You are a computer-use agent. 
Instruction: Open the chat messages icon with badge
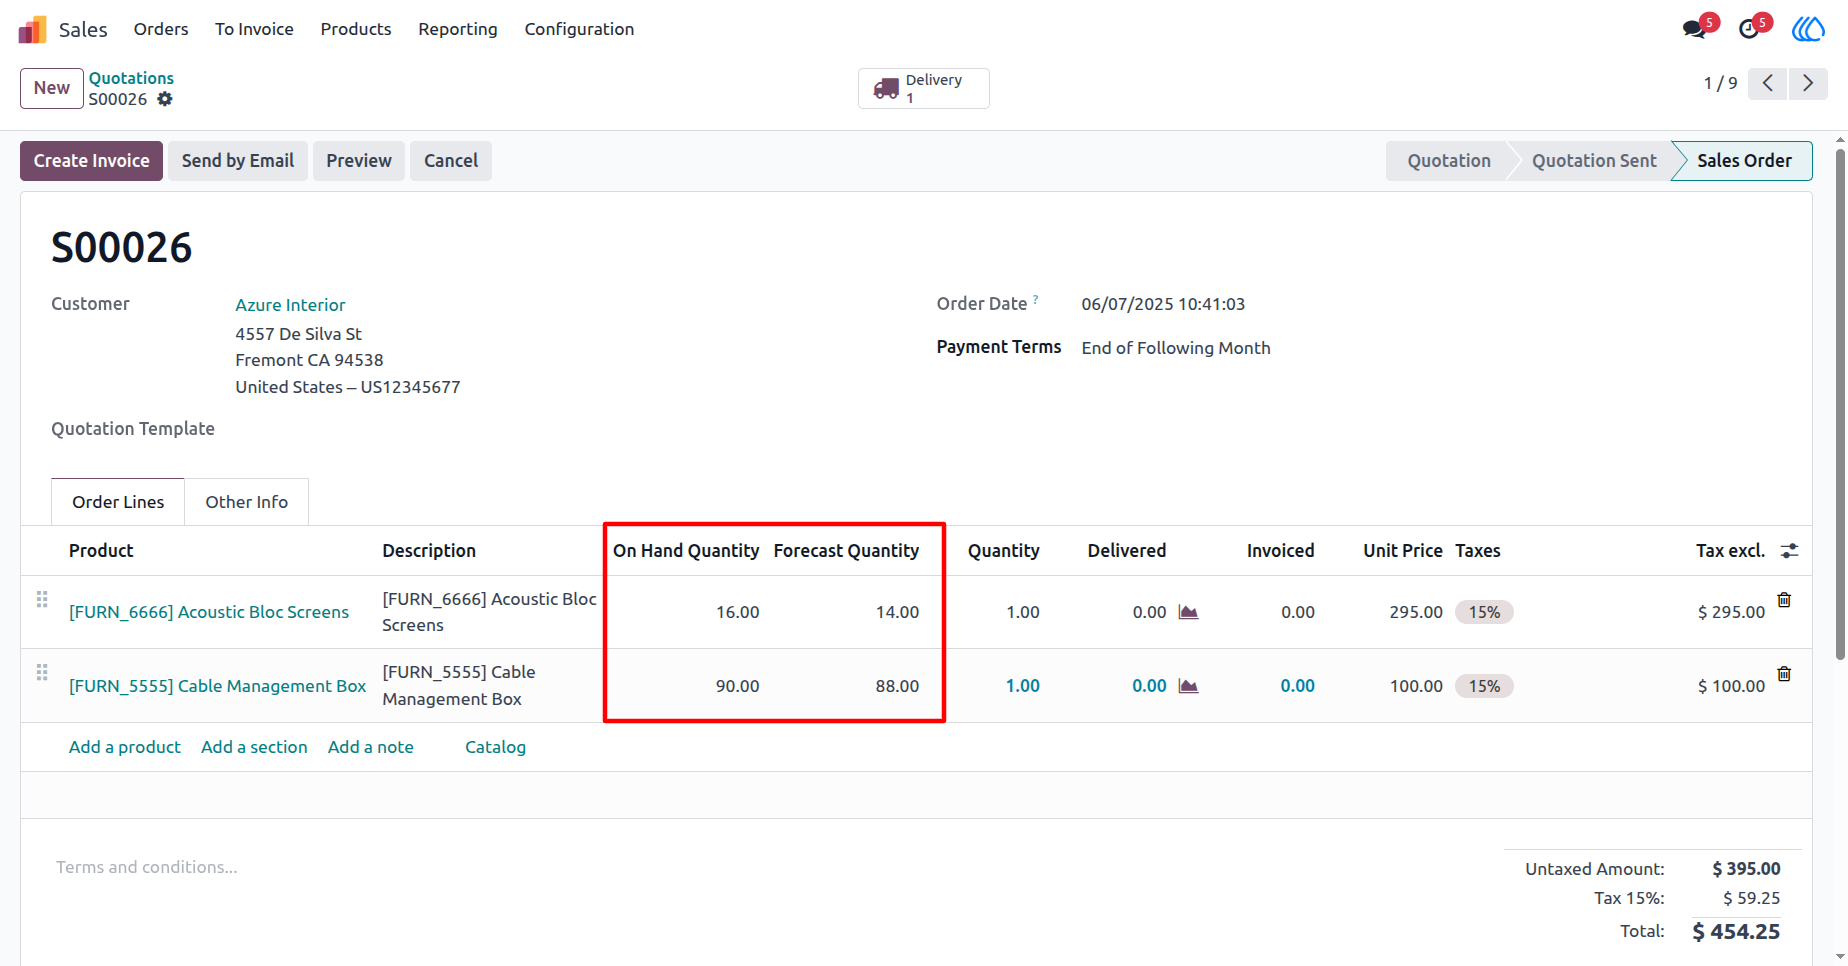[x=1694, y=29]
